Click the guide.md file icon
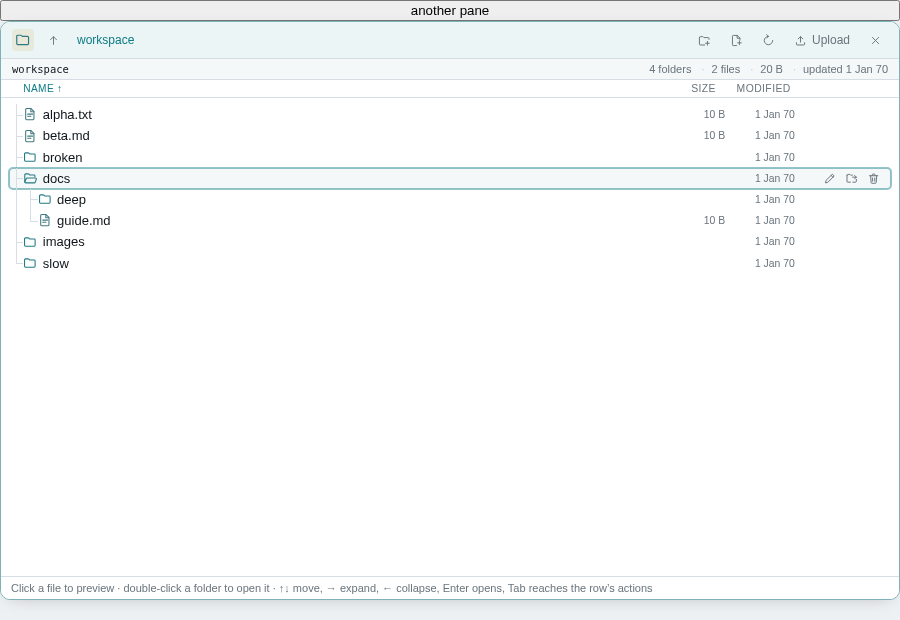 point(45,220)
